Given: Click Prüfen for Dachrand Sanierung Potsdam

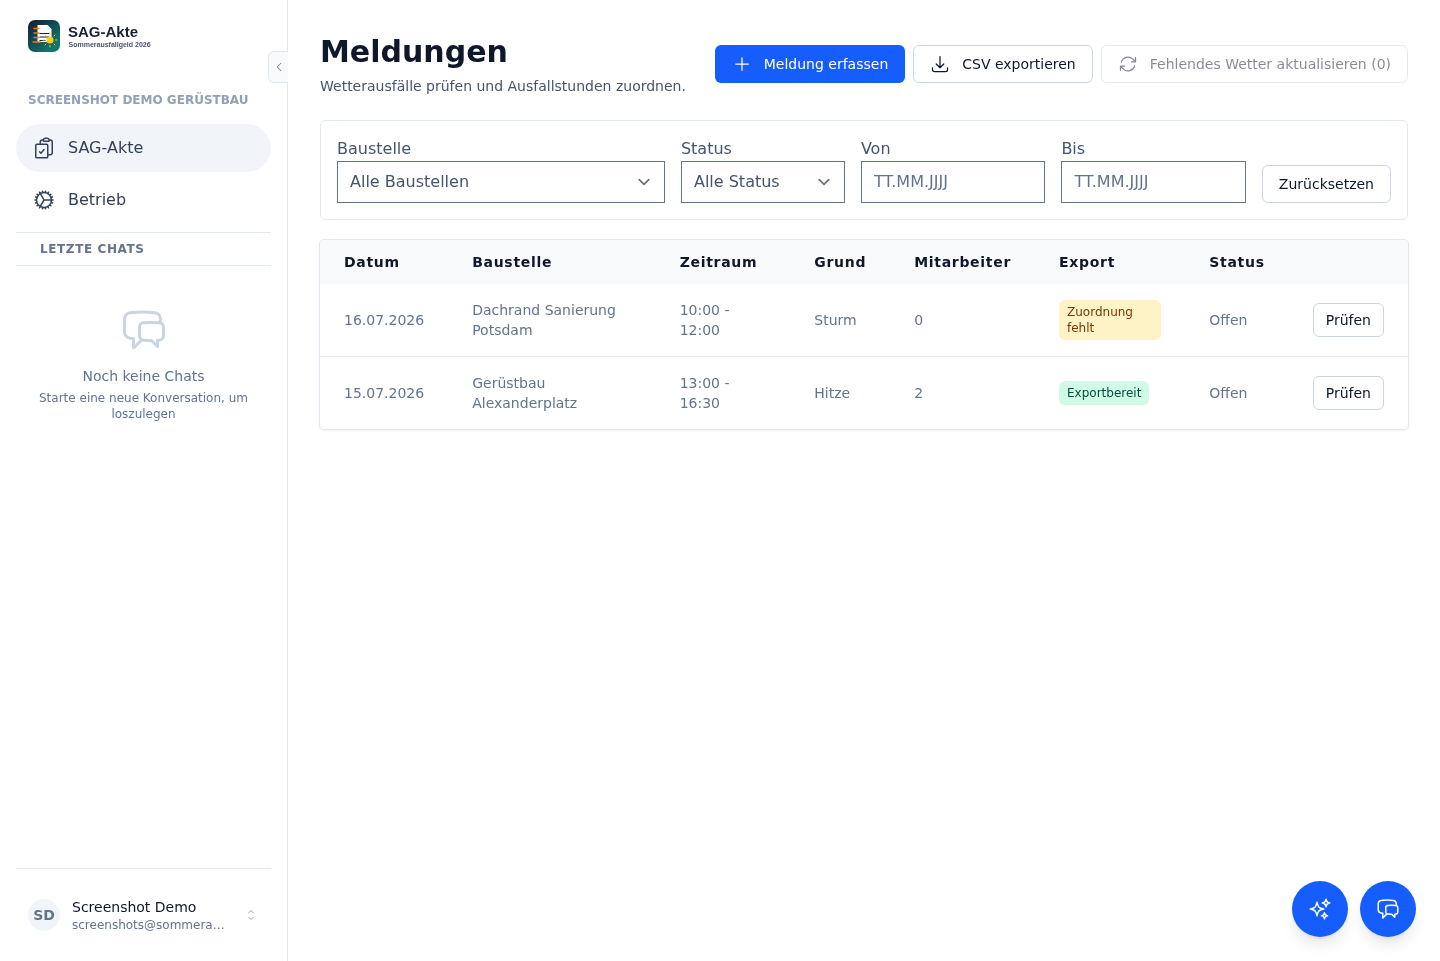Looking at the screenshot, I should pyautogui.click(x=1348, y=320).
